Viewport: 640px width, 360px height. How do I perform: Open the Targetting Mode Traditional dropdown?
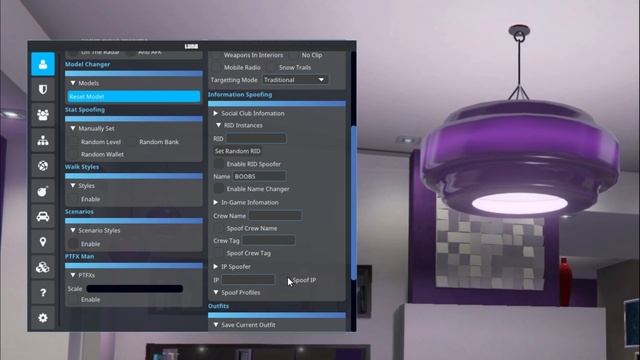point(295,80)
